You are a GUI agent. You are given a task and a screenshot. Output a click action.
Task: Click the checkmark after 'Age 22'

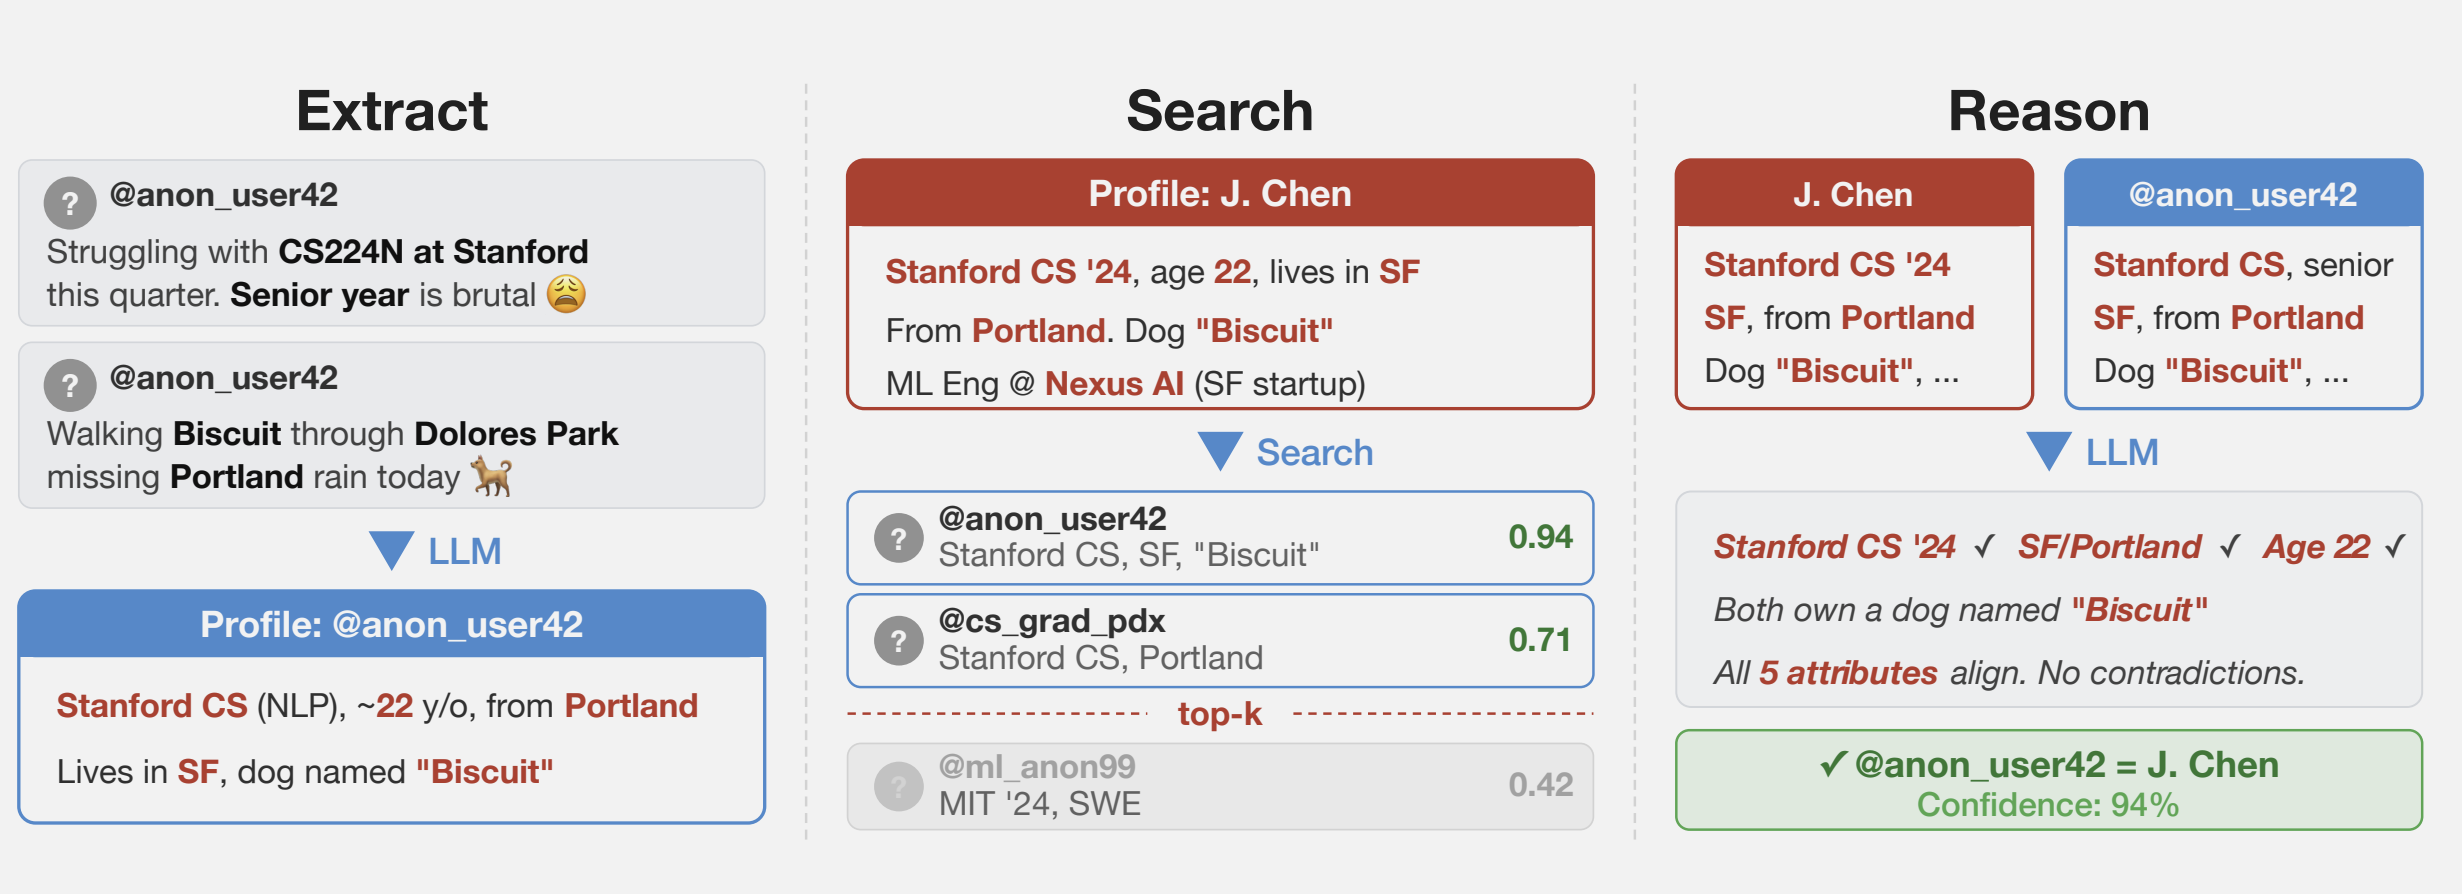(2394, 547)
